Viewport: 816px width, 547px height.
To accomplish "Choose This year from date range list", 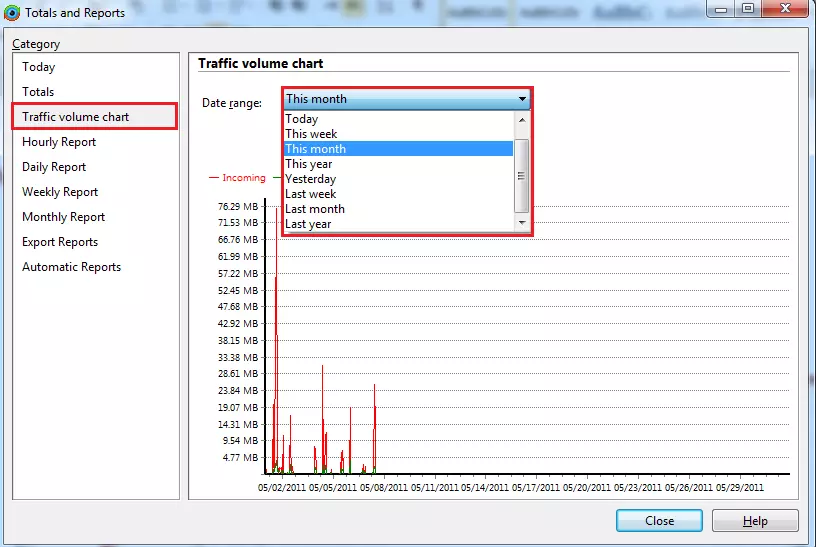I will [x=399, y=164].
